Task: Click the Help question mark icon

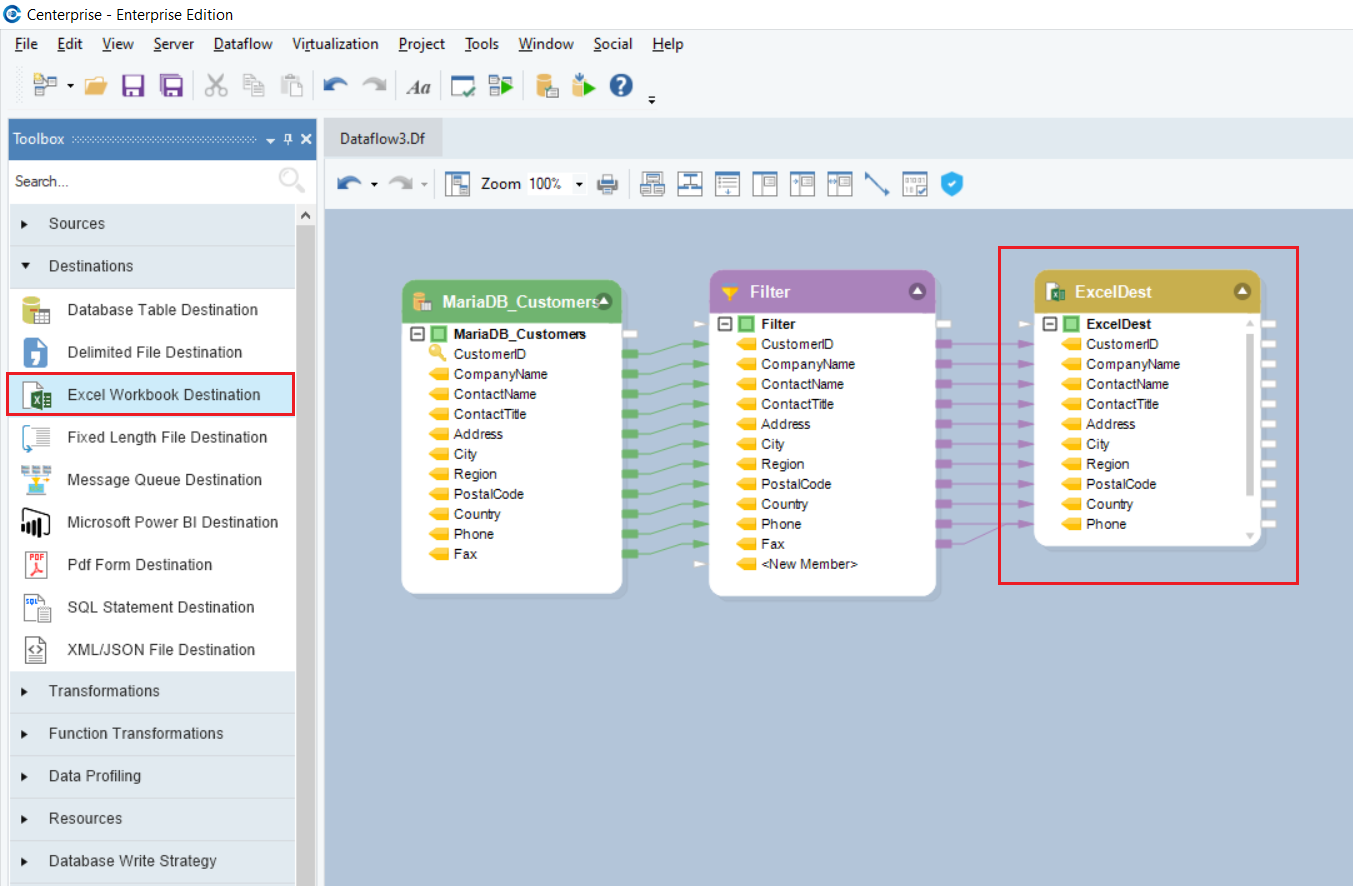Action: [621, 86]
